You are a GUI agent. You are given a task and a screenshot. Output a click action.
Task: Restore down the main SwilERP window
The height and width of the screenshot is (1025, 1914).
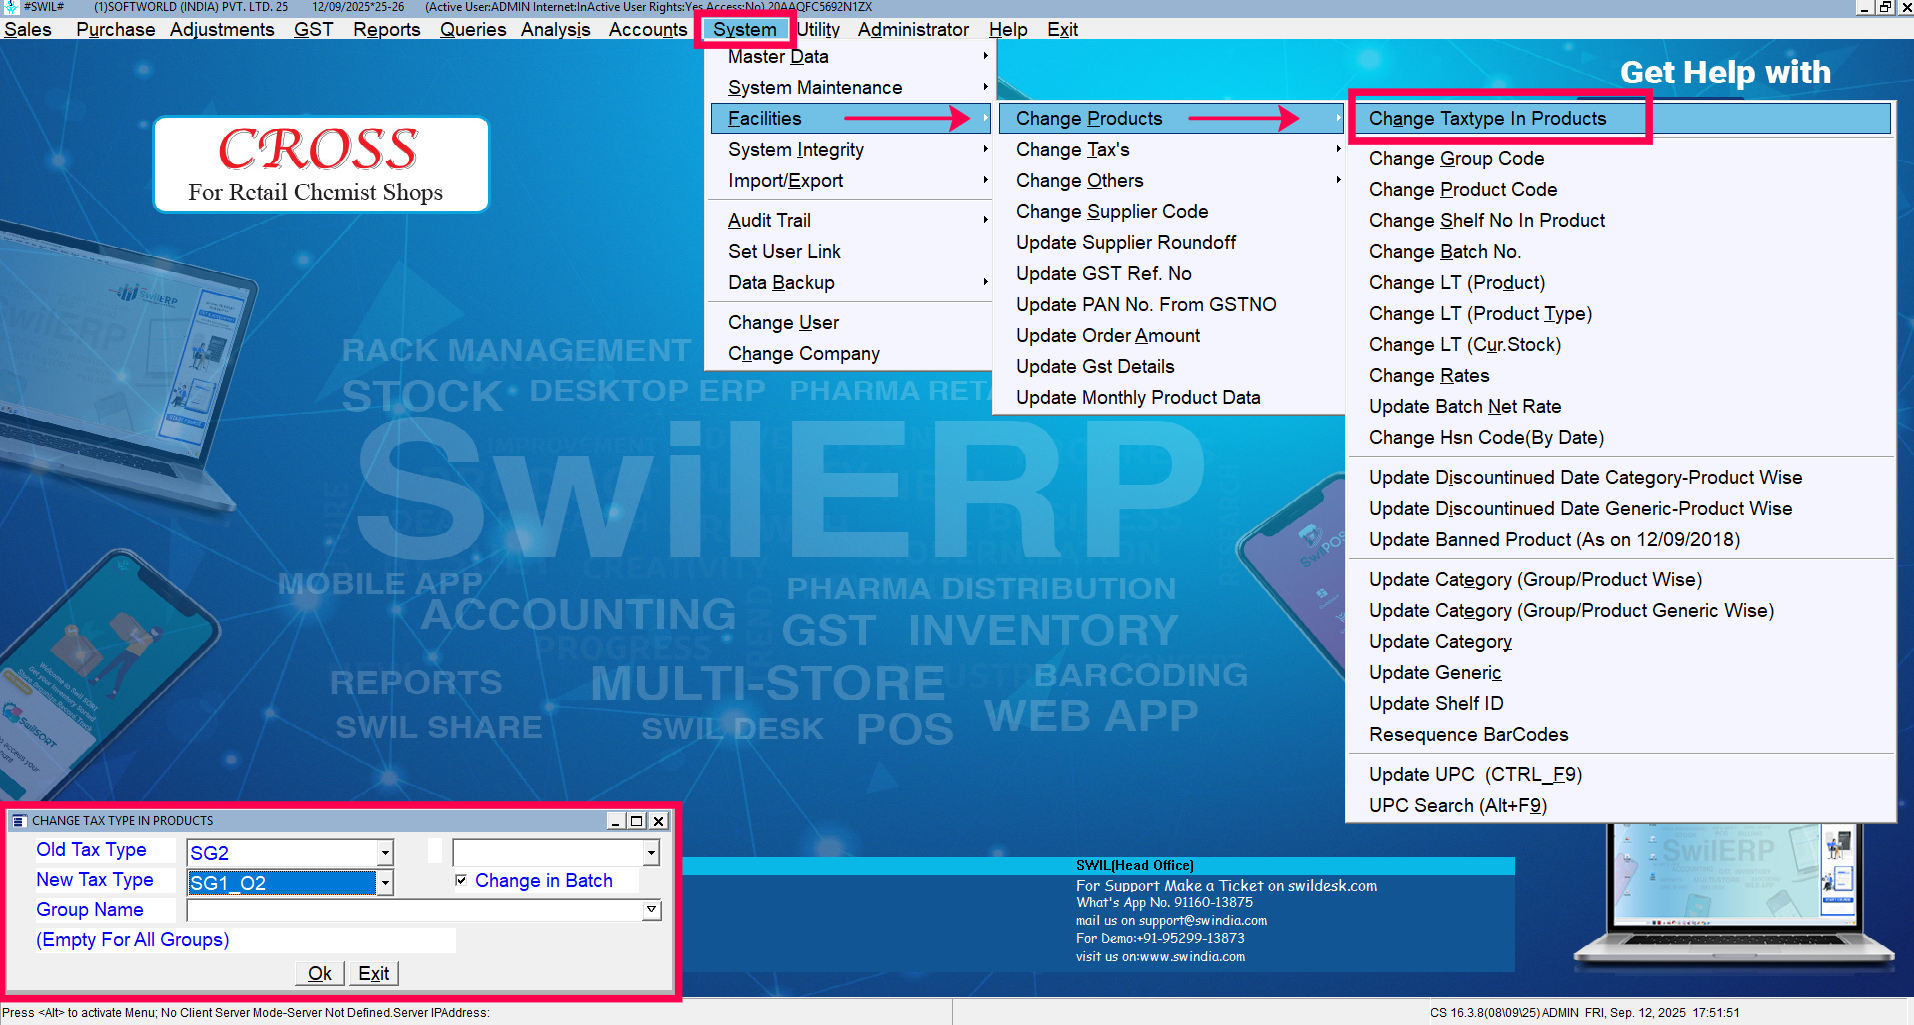coord(1885,7)
